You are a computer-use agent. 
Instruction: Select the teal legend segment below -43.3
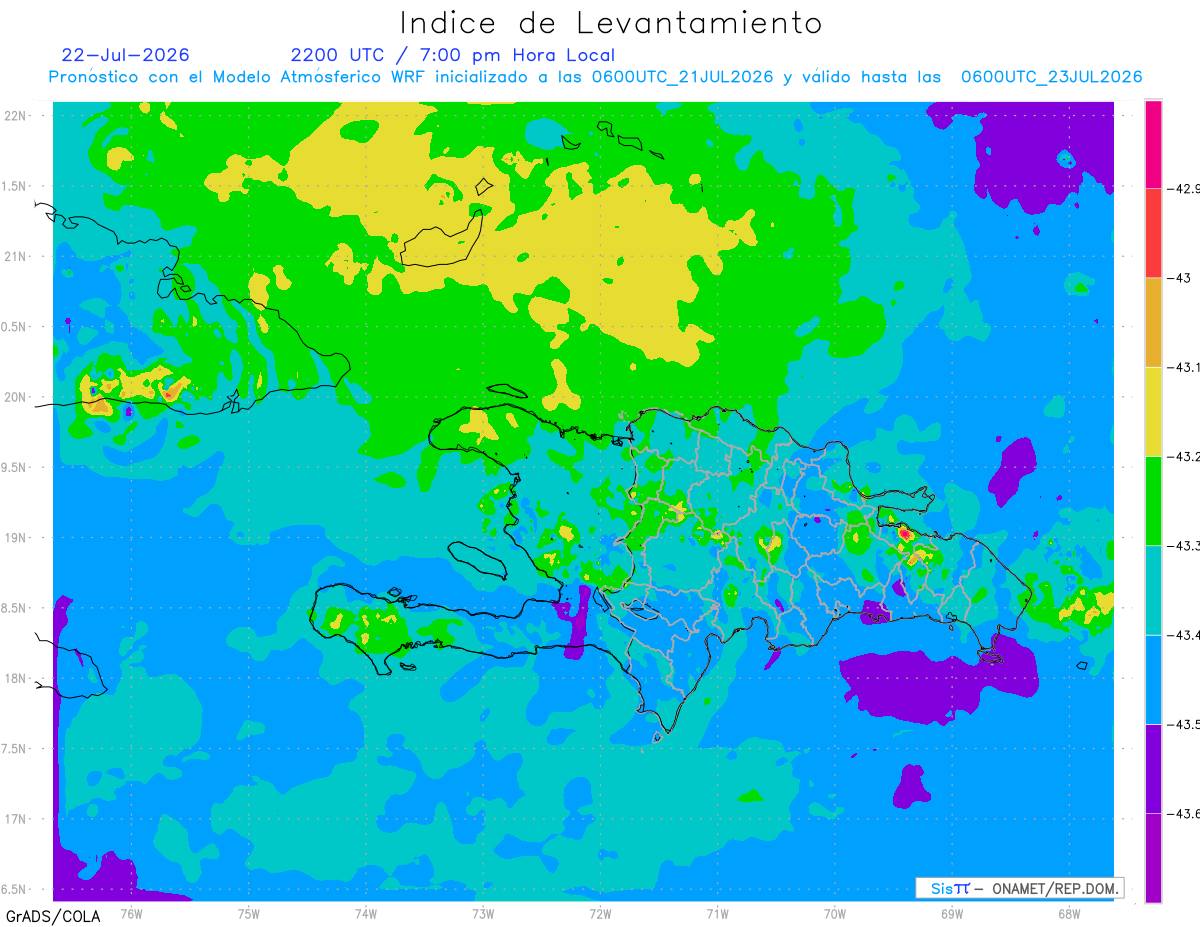1153,590
